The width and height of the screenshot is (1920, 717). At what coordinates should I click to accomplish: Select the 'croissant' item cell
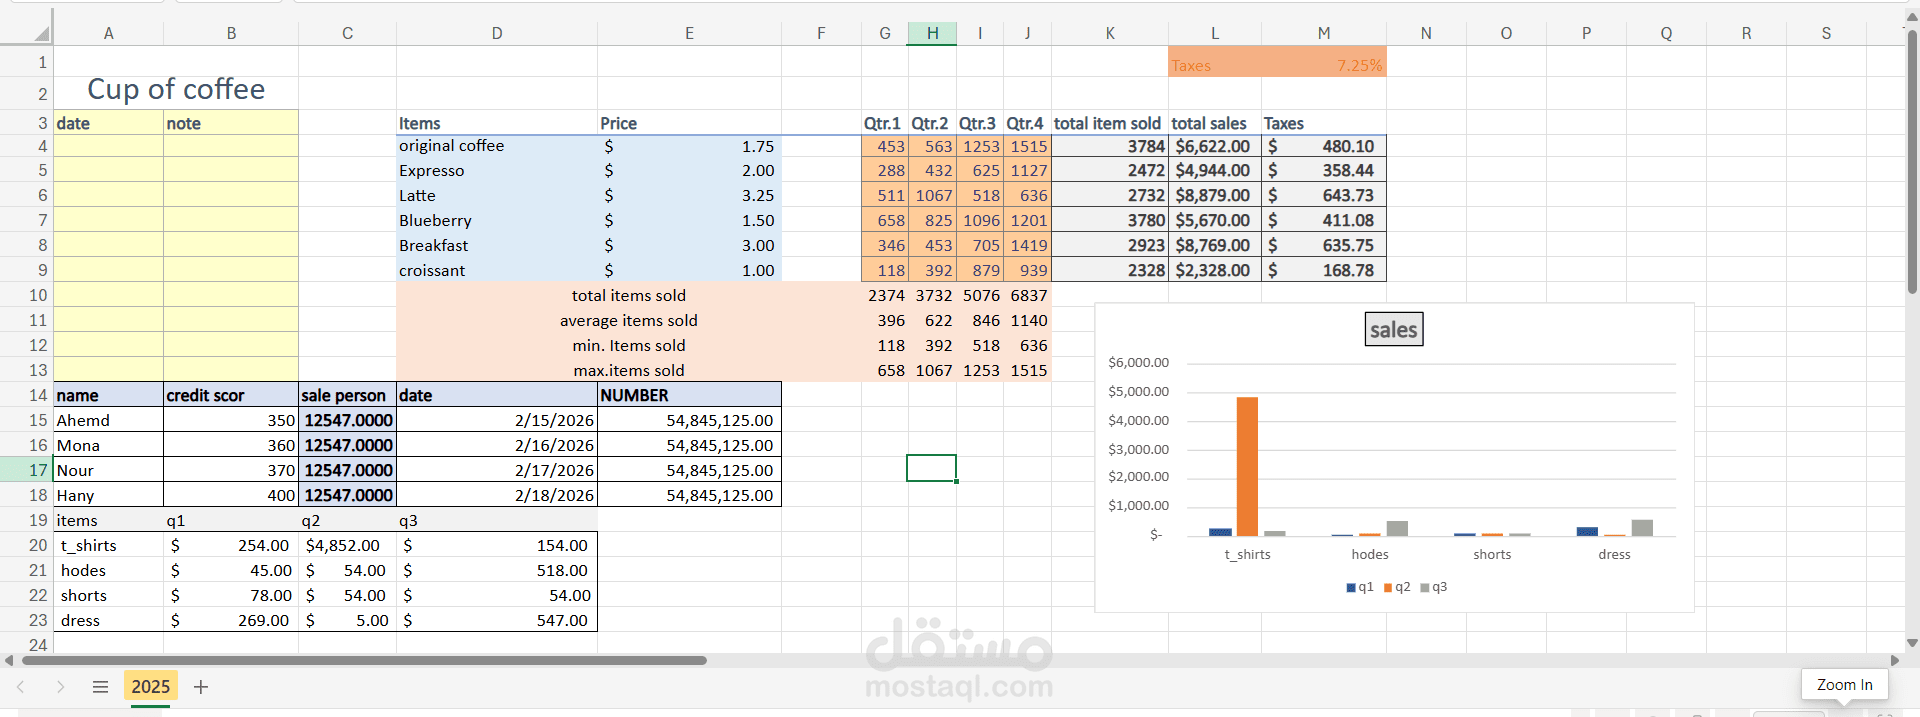(497, 271)
